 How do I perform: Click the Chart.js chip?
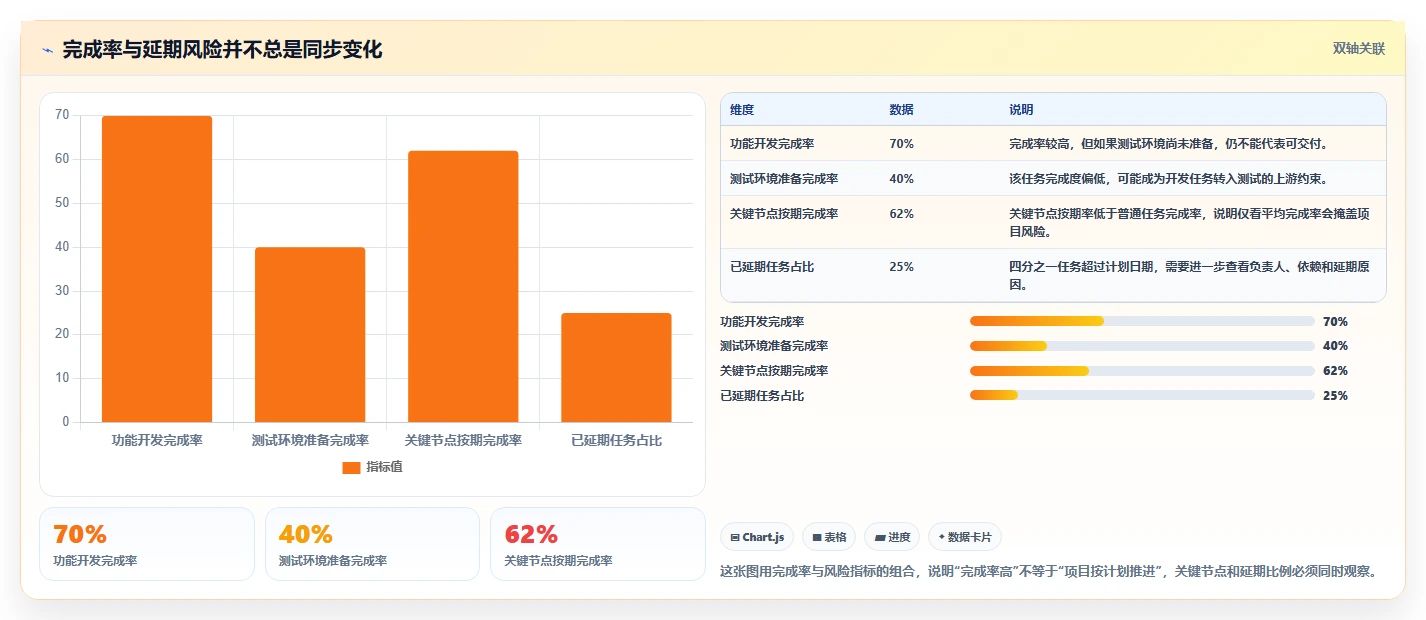click(x=757, y=537)
